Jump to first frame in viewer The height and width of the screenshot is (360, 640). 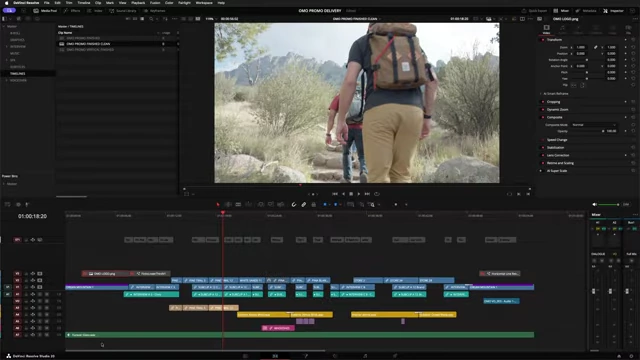[335, 194]
